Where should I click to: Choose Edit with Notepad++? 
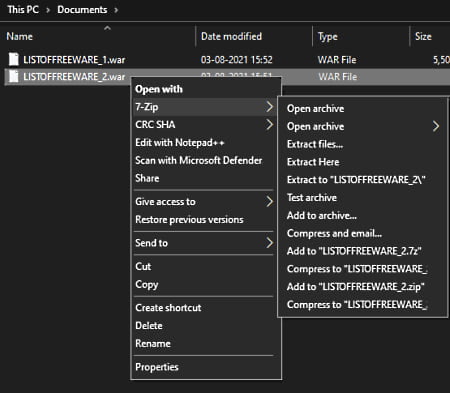click(x=180, y=143)
